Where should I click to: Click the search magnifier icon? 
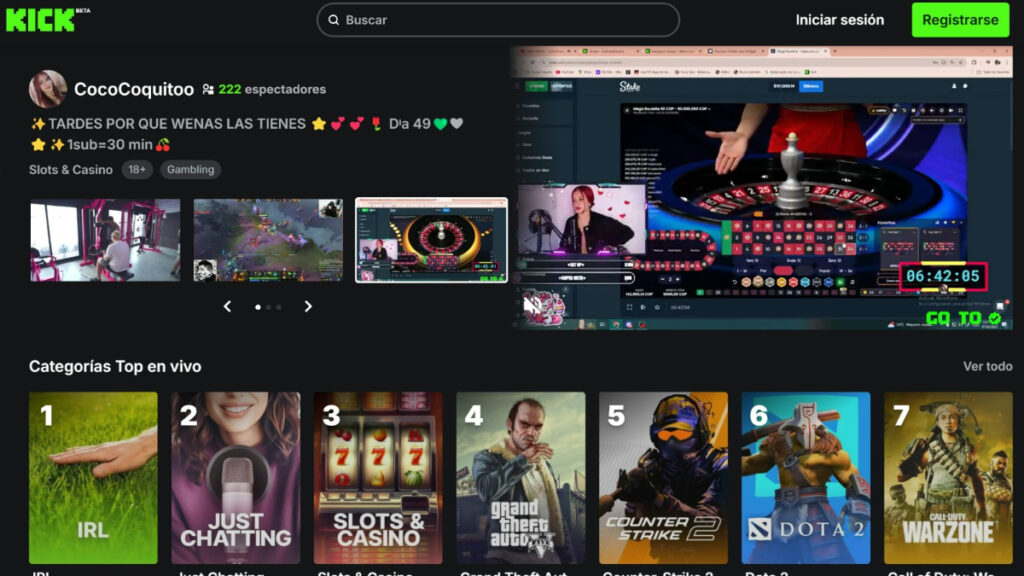click(x=334, y=20)
